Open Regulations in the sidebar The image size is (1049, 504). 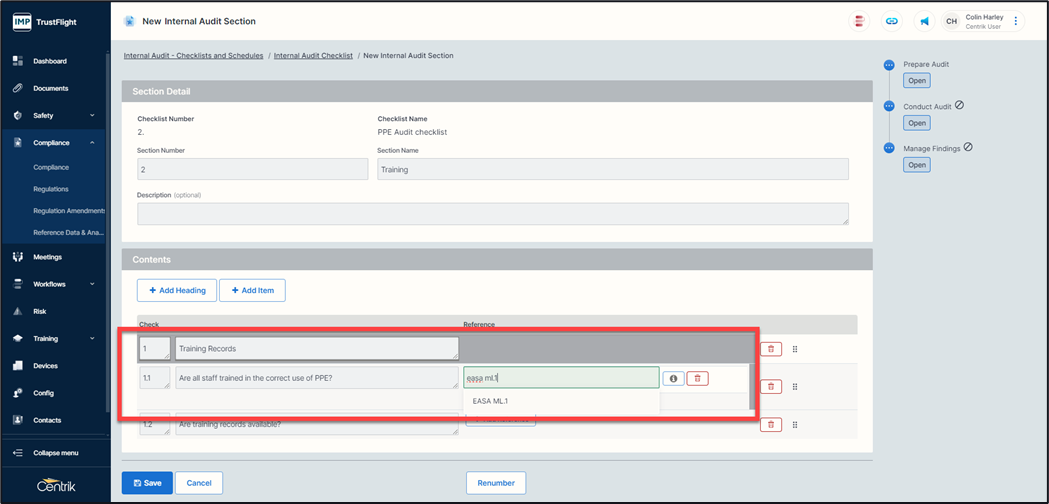(x=51, y=189)
